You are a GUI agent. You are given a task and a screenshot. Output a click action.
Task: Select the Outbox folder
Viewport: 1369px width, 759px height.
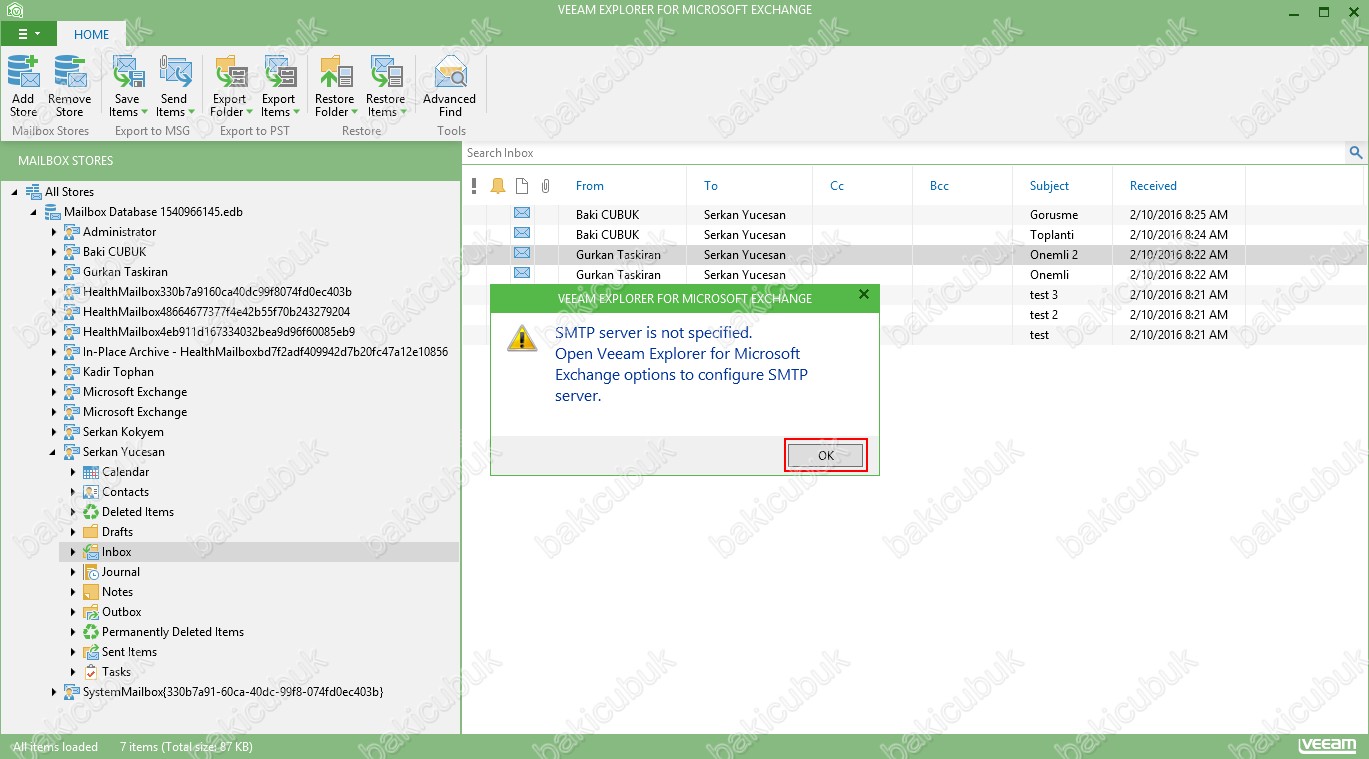pyautogui.click(x=122, y=612)
